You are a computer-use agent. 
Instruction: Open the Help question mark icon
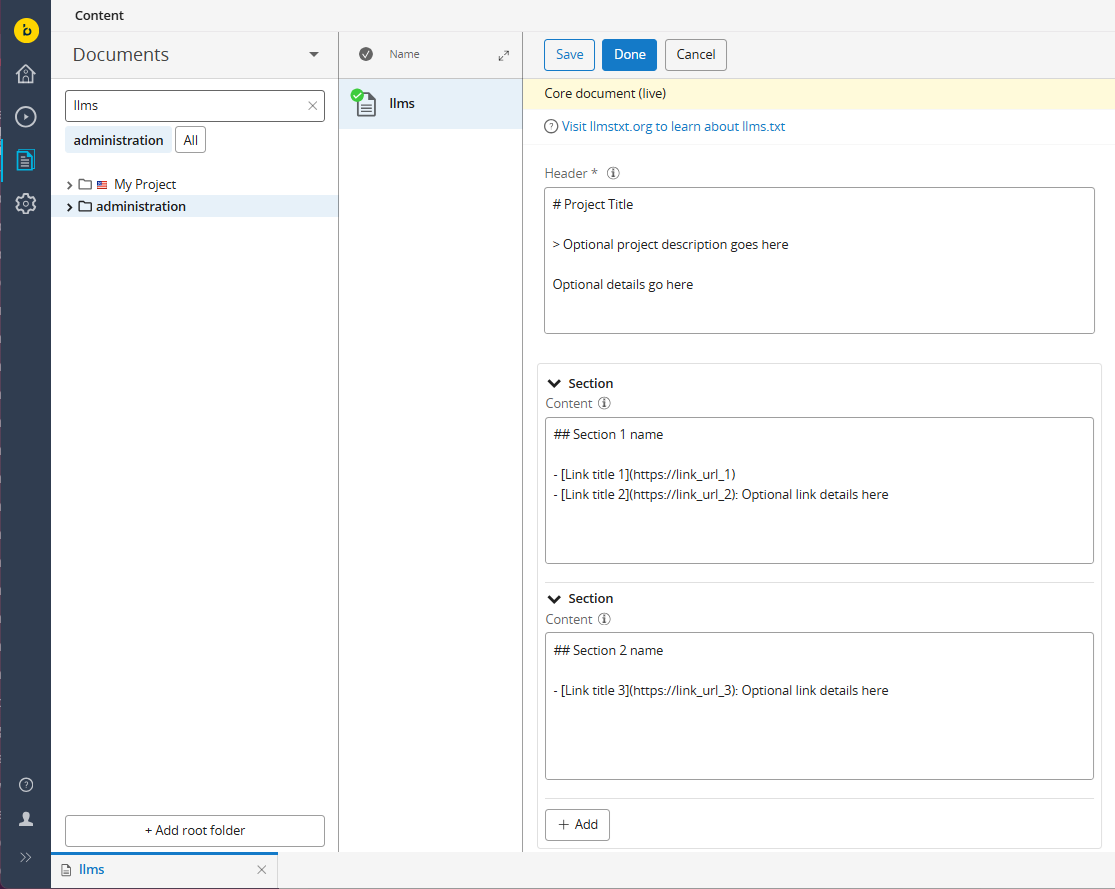click(x=26, y=785)
